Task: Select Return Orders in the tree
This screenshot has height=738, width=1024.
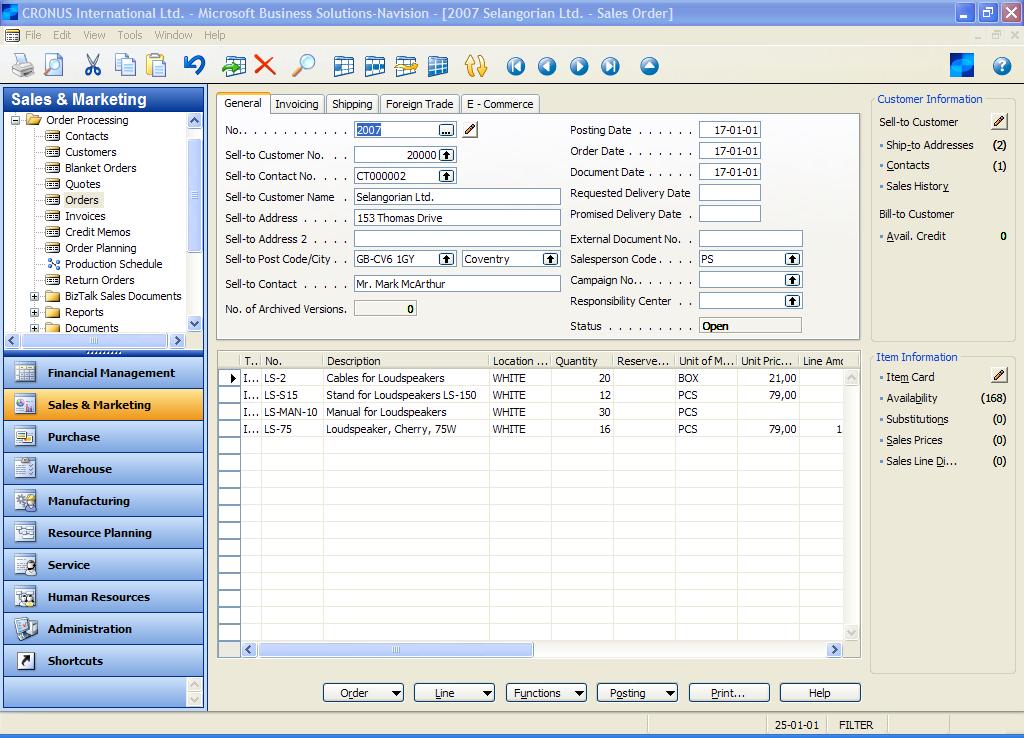Action: tap(100, 280)
